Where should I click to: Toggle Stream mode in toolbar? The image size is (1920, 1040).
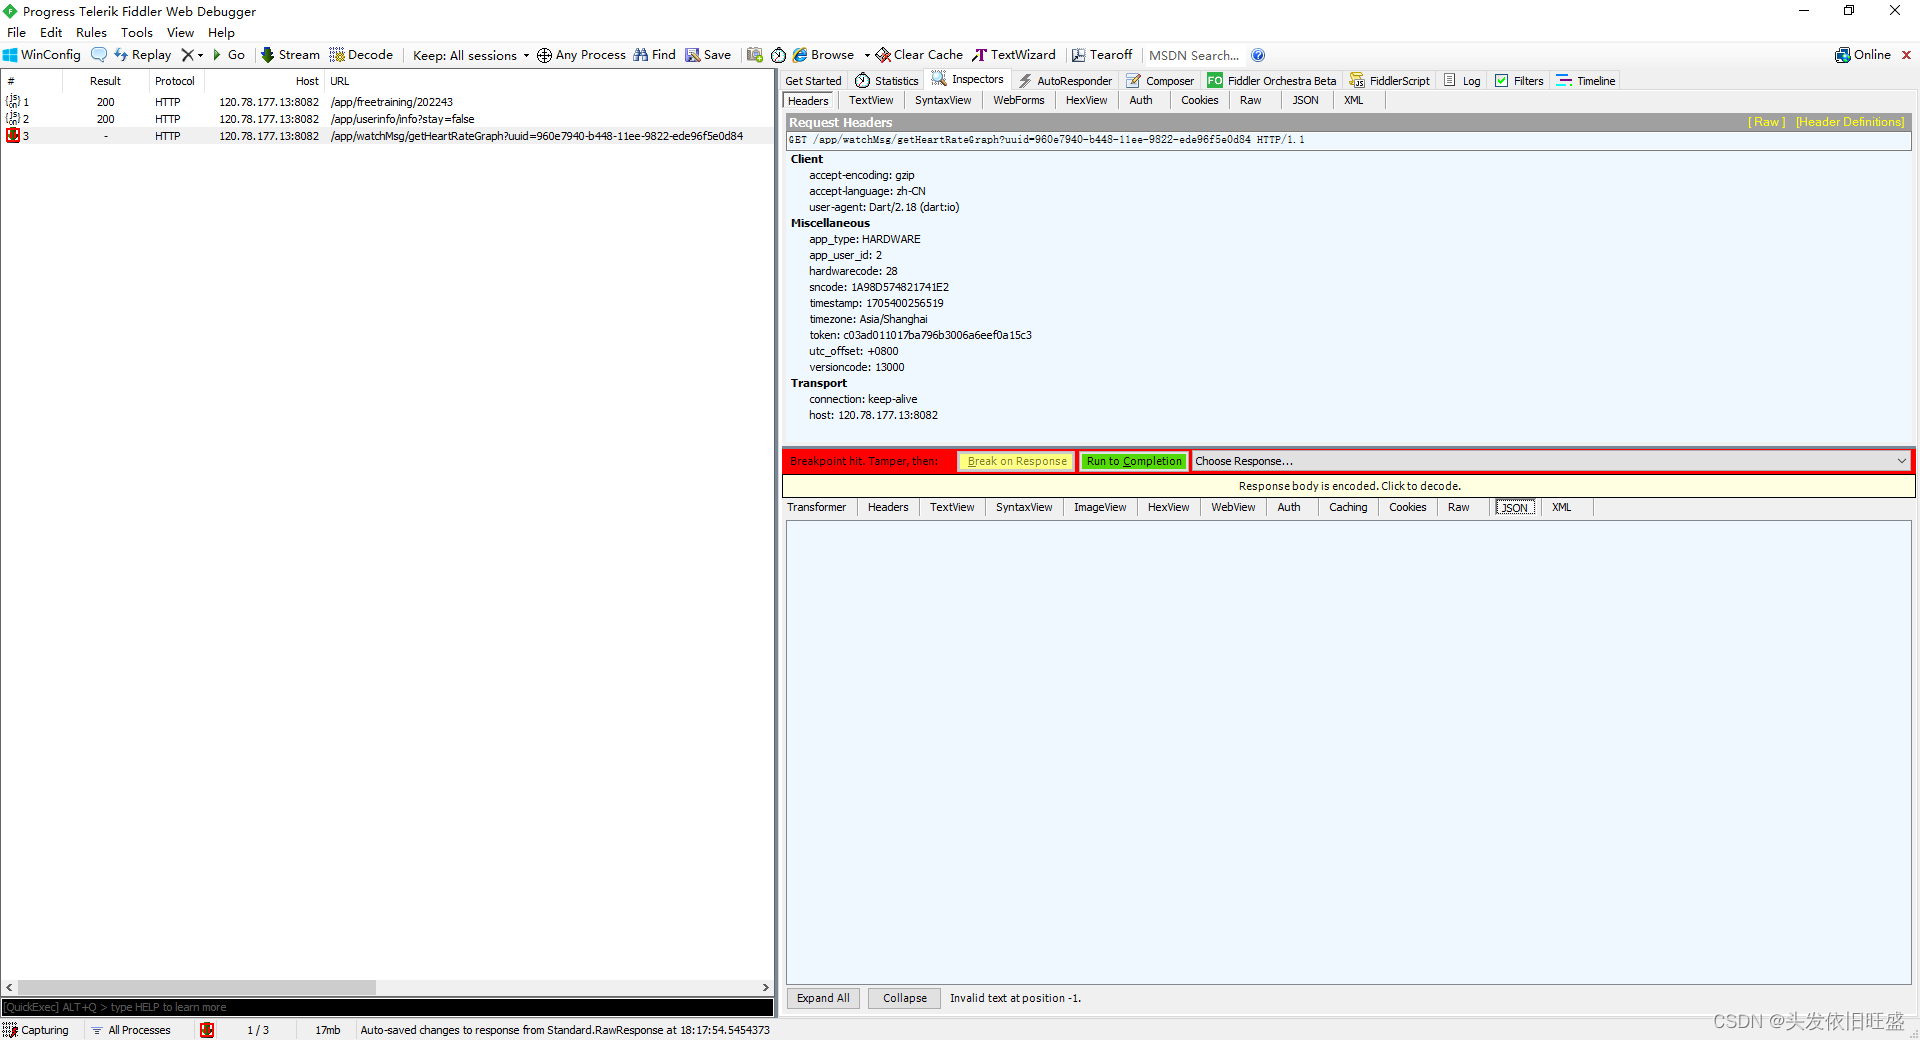(x=290, y=55)
